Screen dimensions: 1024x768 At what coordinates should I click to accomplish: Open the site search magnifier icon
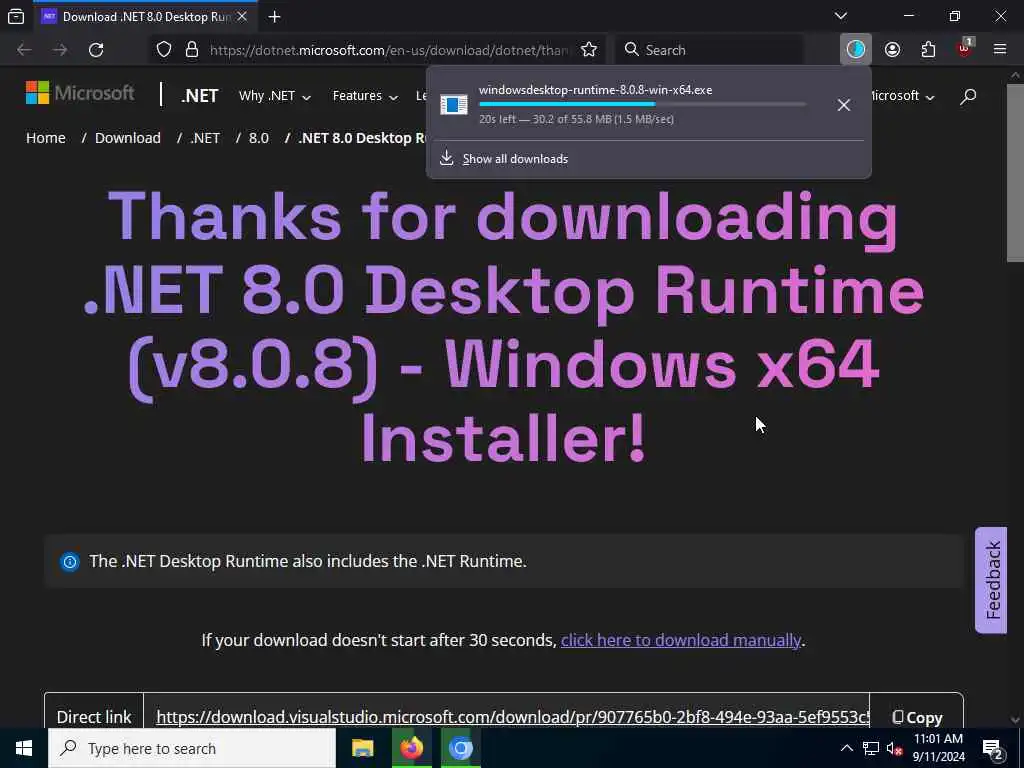[x=968, y=96]
